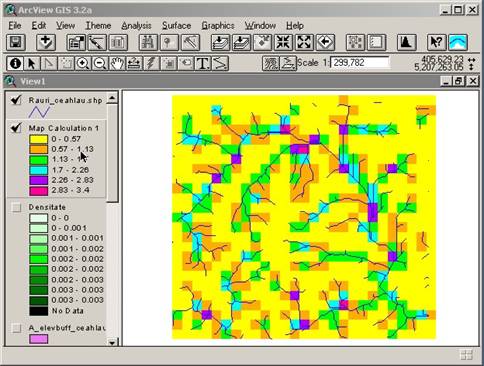Click the magenta 2.83 - 3.4 swatch
Image resolution: width=484 pixels, height=366 pixels.
(39, 190)
